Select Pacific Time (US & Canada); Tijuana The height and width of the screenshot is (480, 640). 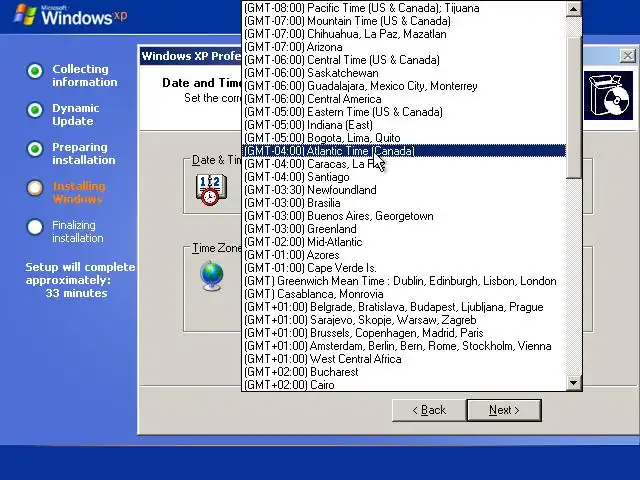(x=404, y=8)
